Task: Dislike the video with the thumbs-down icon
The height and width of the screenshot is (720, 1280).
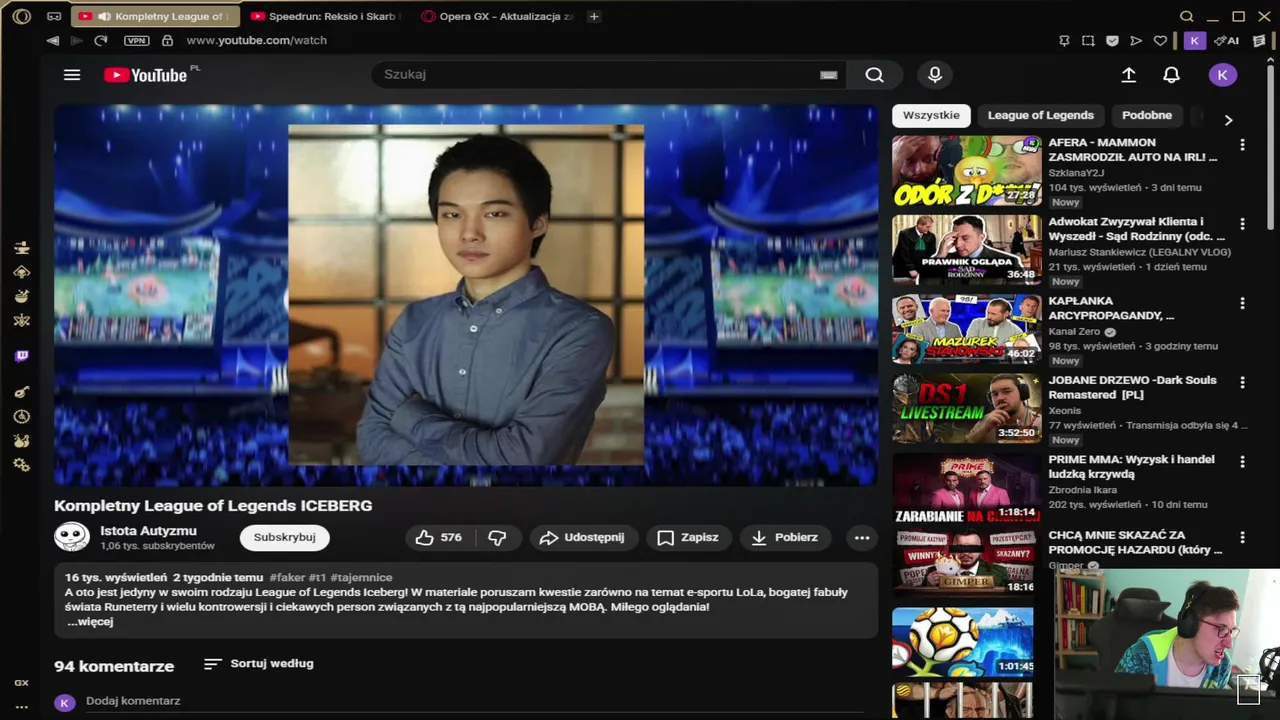Action: pos(497,537)
